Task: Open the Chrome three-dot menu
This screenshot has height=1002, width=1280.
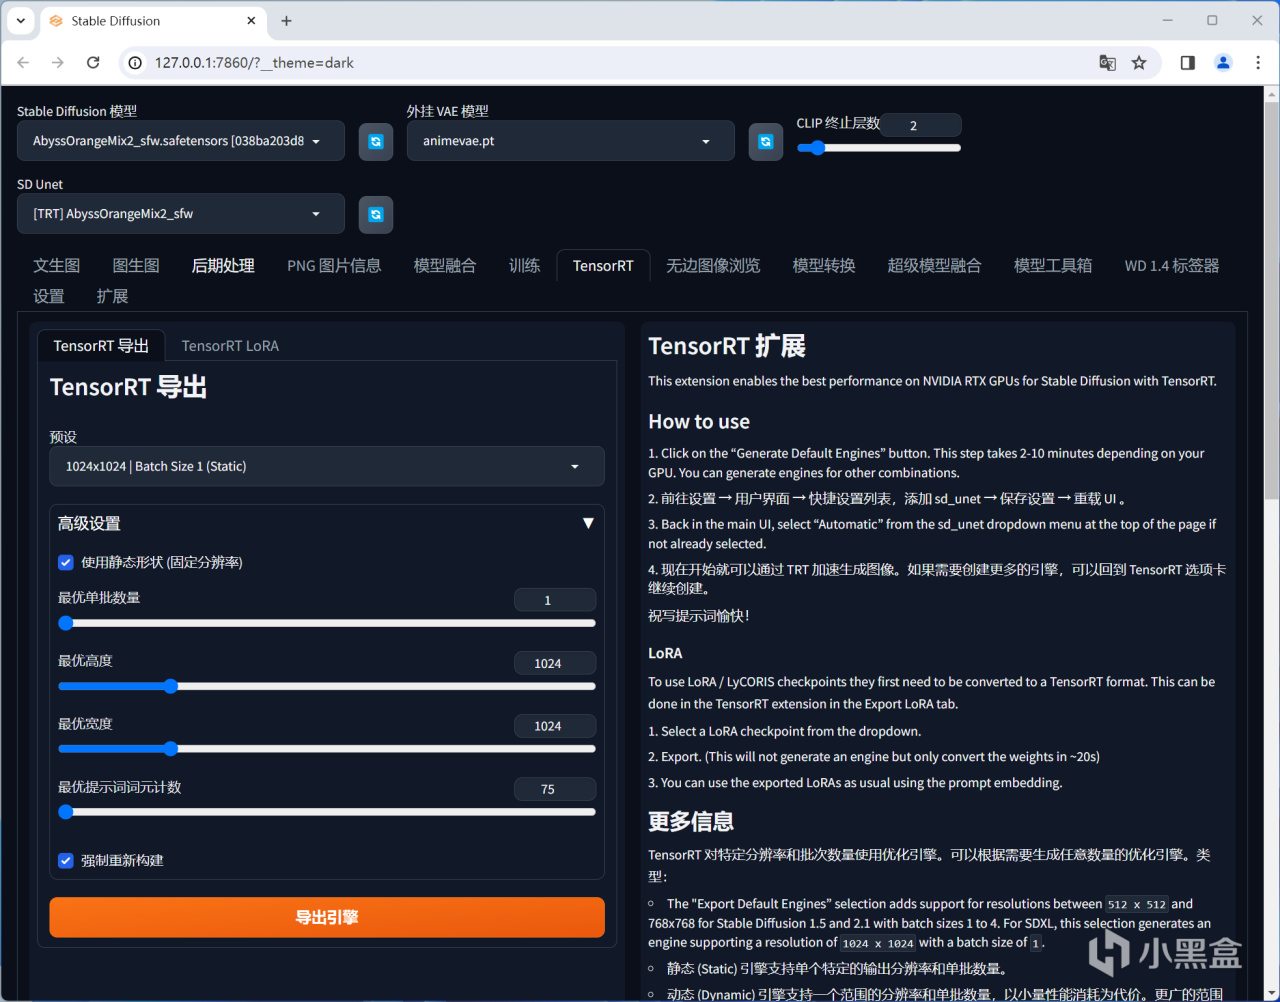Action: coord(1257,62)
